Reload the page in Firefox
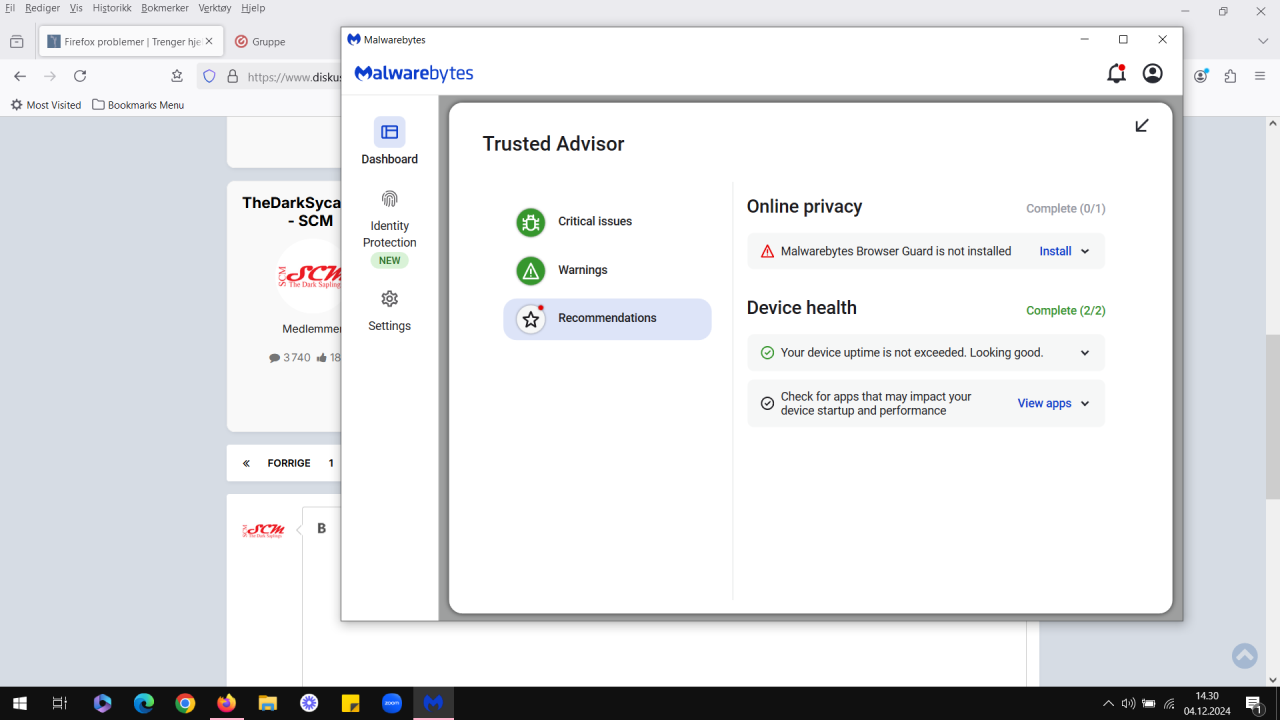1280x720 pixels. tap(80, 76)
